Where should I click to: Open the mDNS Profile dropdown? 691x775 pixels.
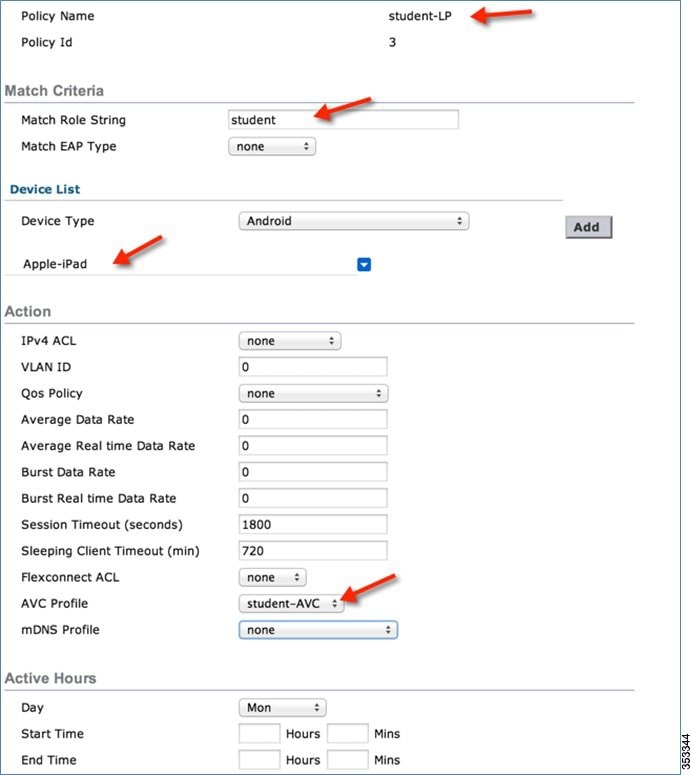[x=318, y=630]
